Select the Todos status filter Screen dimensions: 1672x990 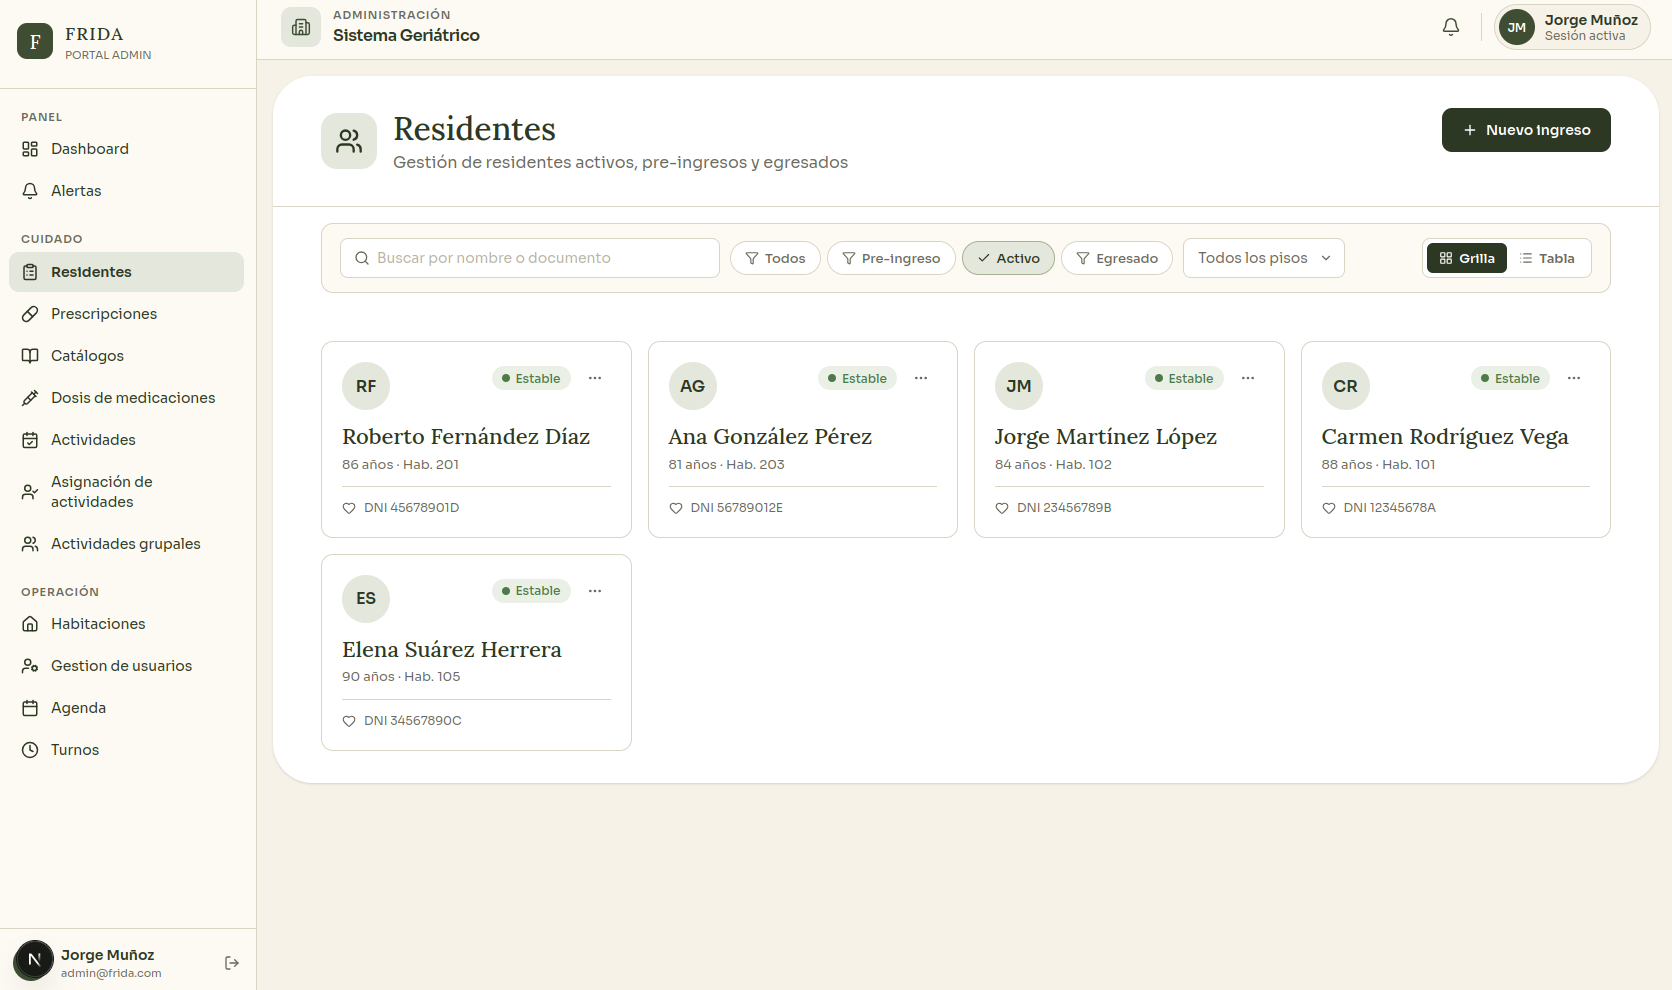coord(775,258)
